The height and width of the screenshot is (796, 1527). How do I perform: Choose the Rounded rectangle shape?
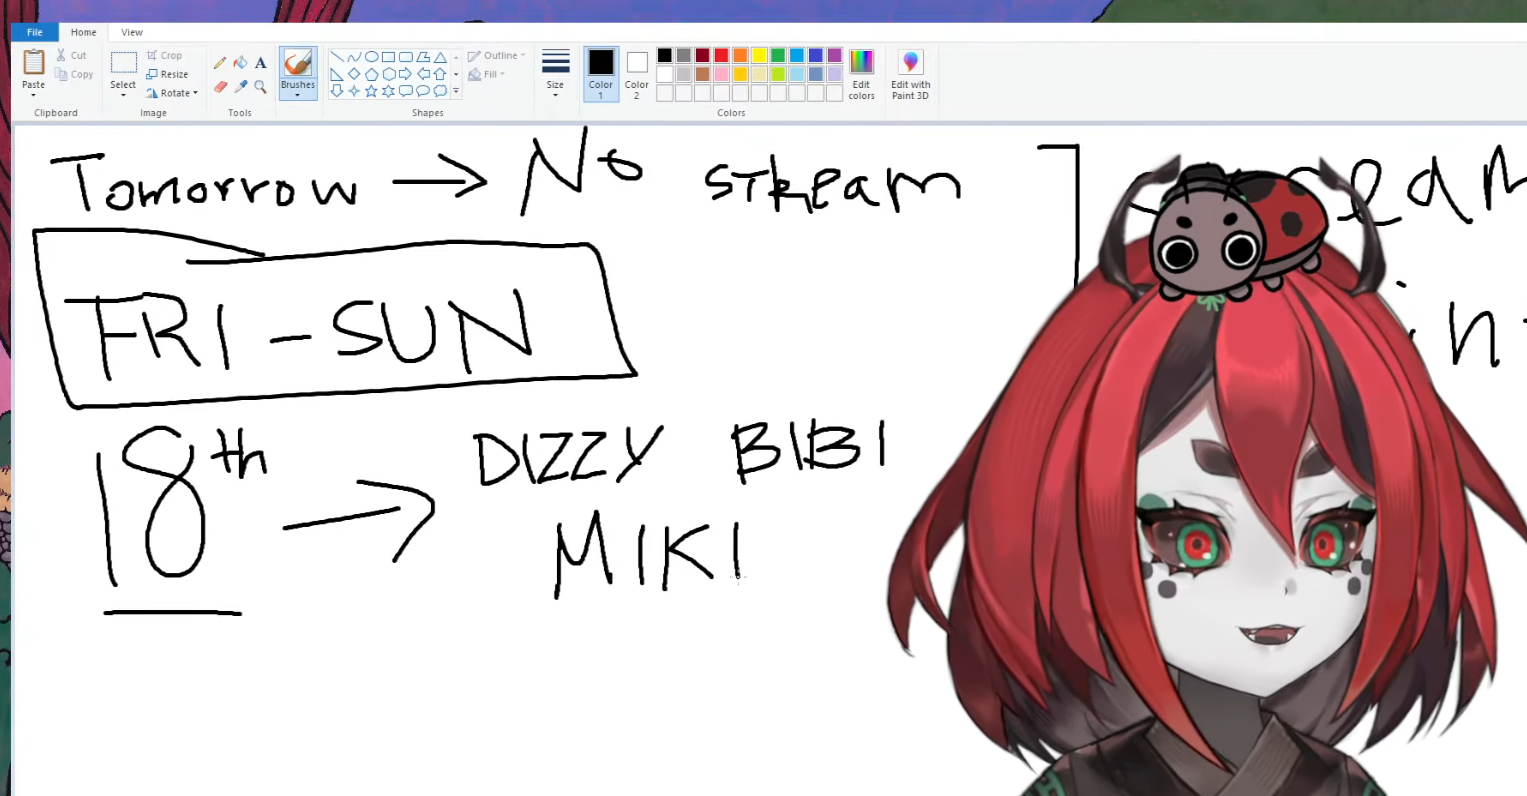405,57
